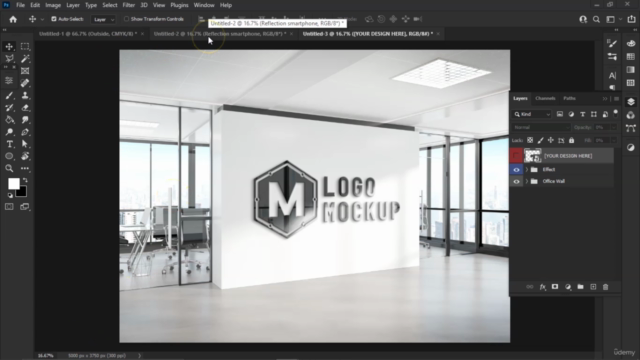Select the Smudge tool
This screenshot has height=360, width=640.
25,120
